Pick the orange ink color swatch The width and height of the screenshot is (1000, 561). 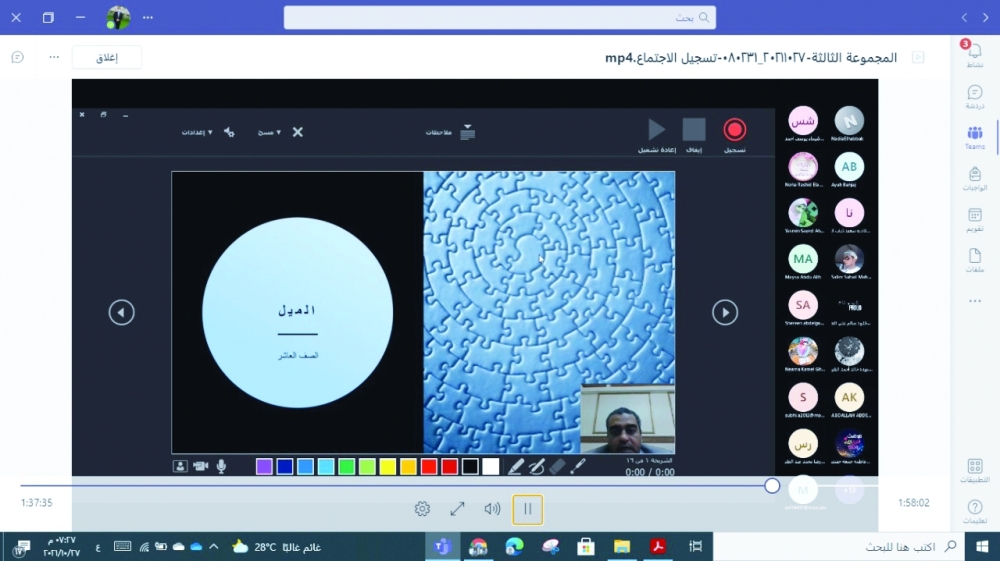408,467
